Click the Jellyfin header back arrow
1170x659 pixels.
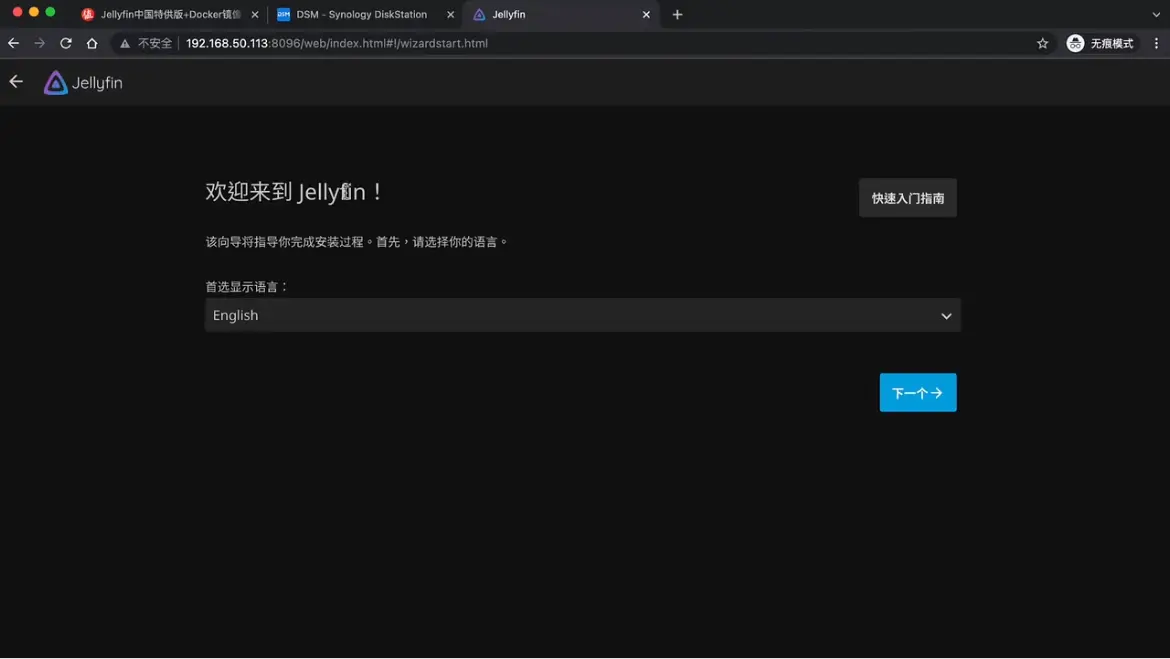(16, 82)
